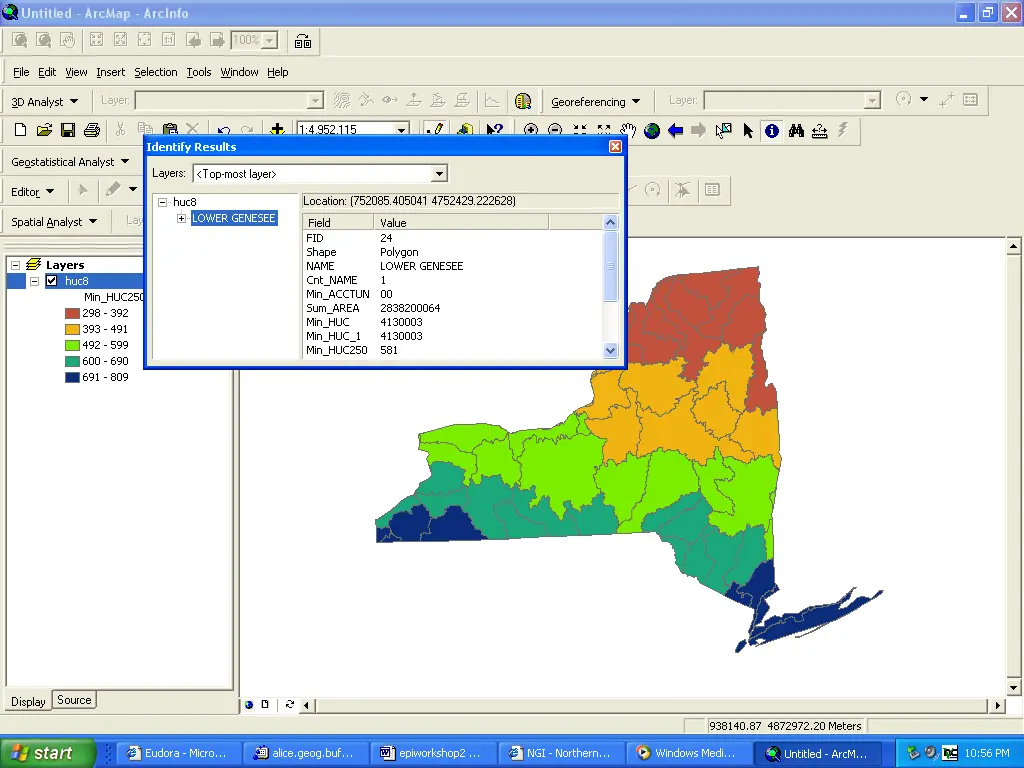Click the New Map File icon
1024x768 pixels.
(x=20, y=130)
